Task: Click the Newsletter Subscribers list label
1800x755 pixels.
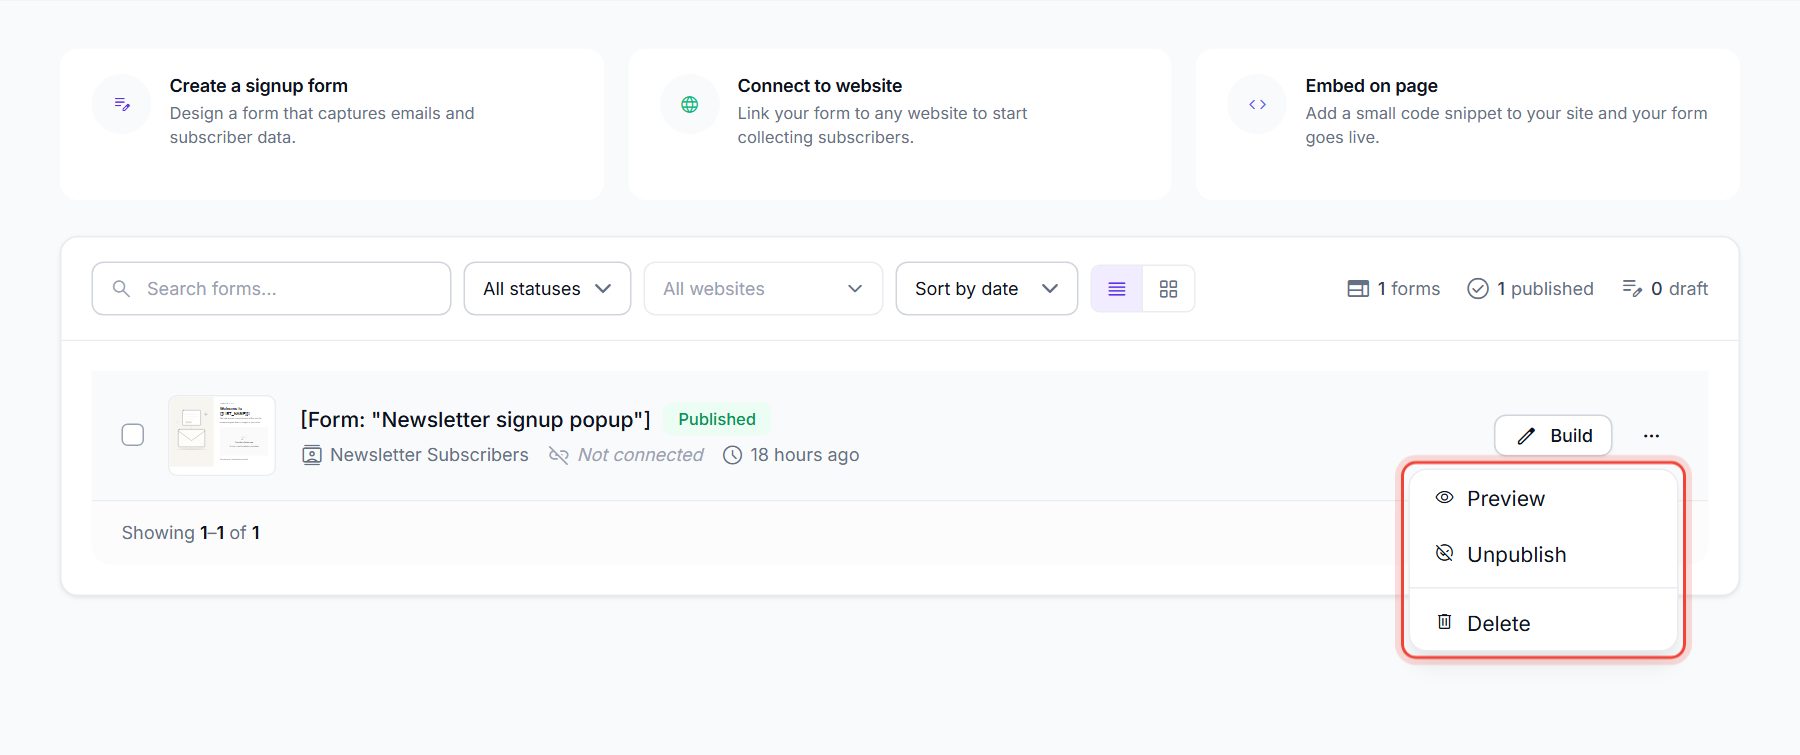Action: (429, 455)
